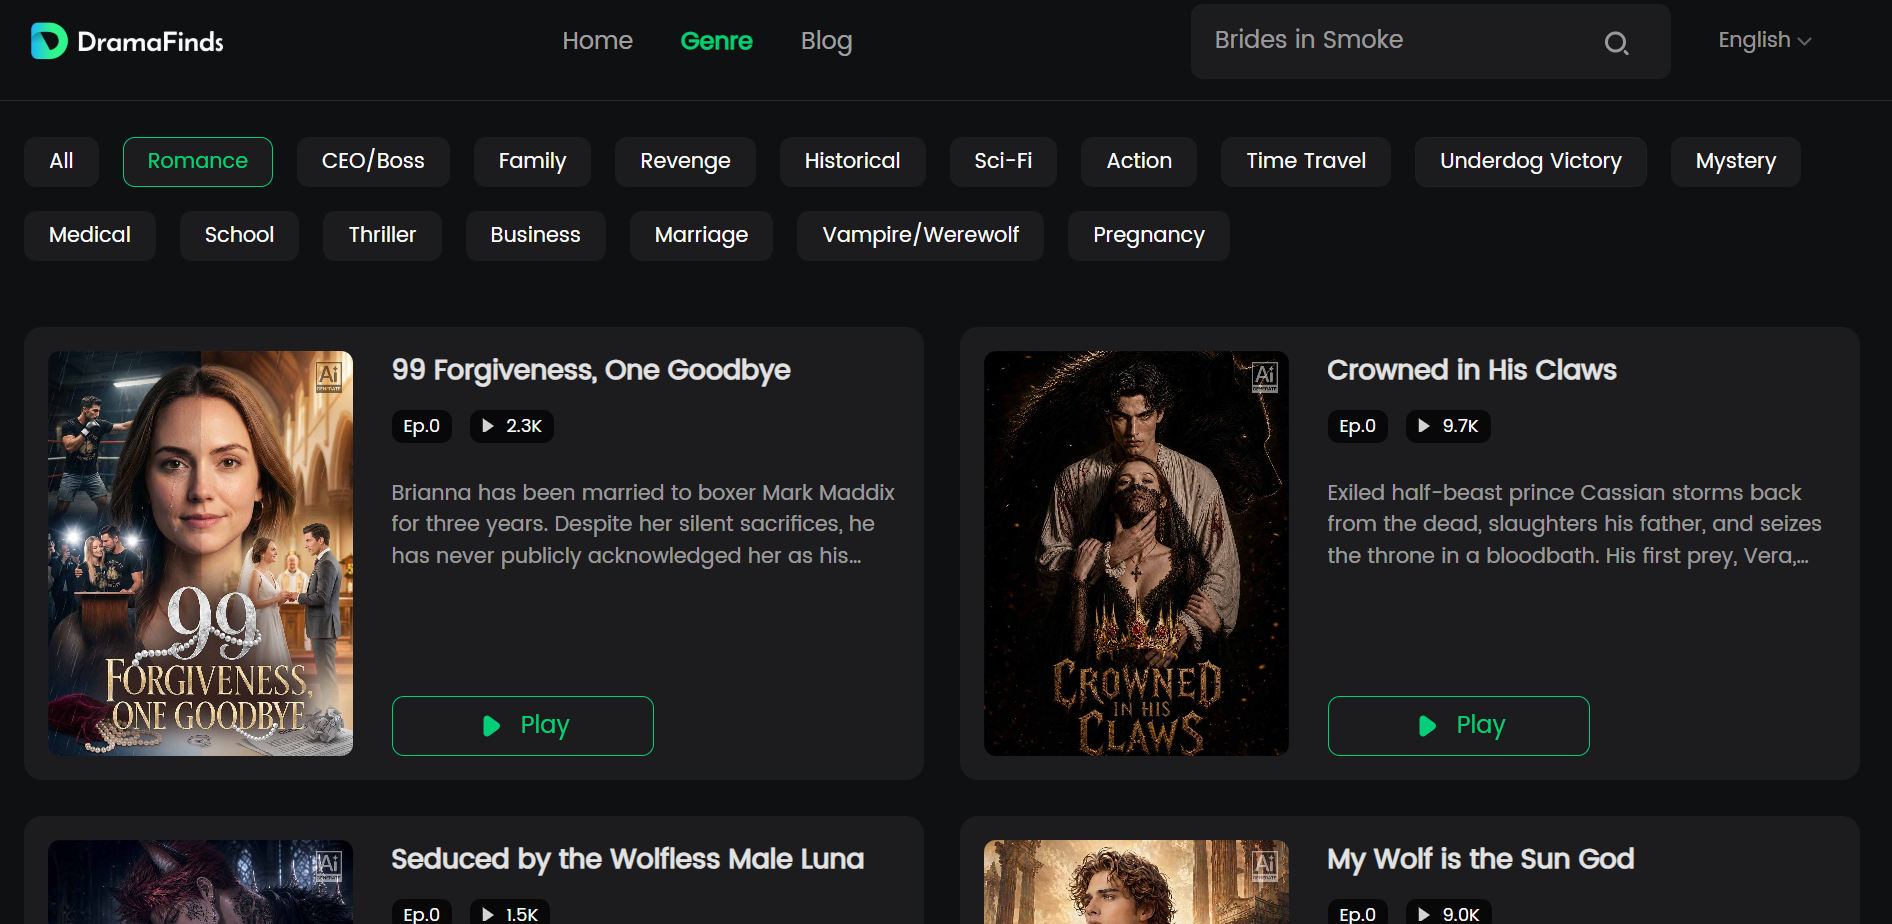Select the All genre filter

click(x=61, y=162)
